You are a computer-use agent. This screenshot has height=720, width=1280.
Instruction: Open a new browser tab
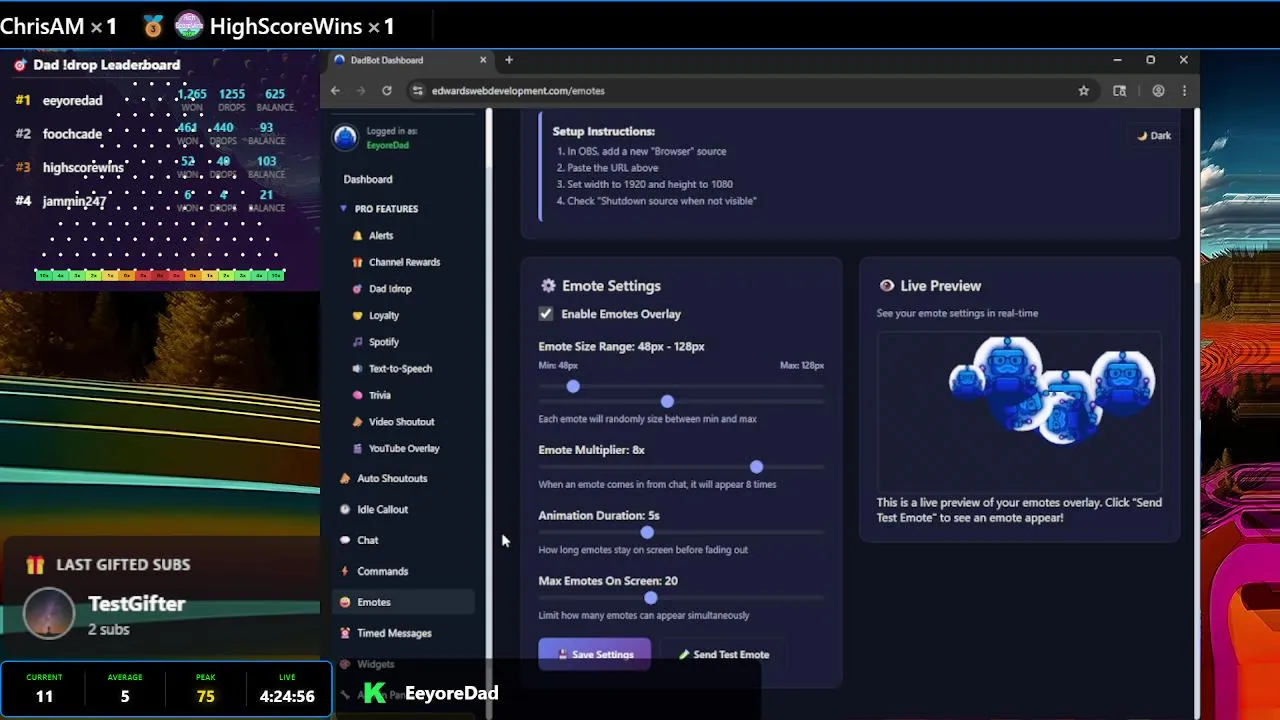click(x=508, y=60)
